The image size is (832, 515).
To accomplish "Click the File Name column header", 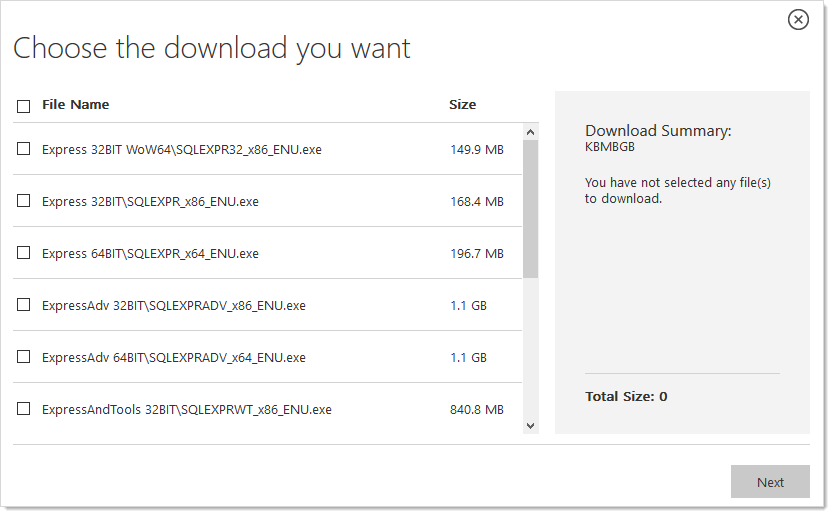I will (x=76, y=105).
